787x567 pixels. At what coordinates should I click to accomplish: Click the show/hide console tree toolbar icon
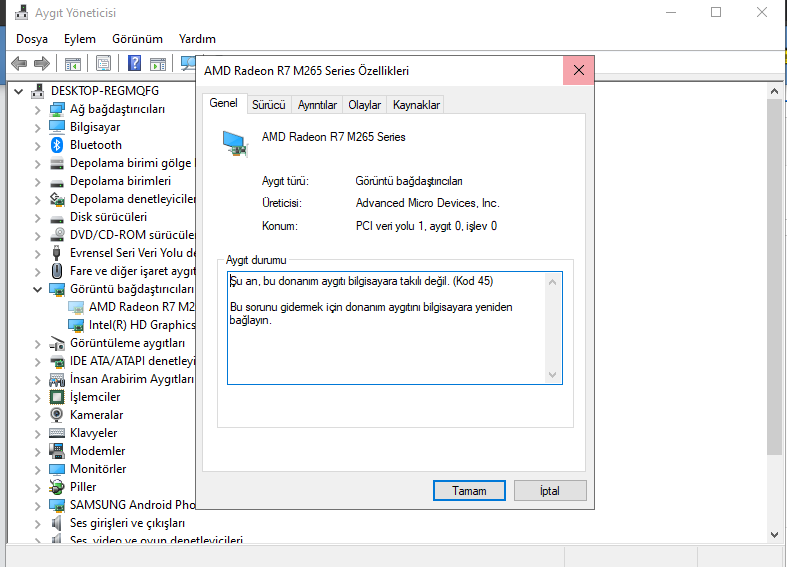click(x=73, y=64)
